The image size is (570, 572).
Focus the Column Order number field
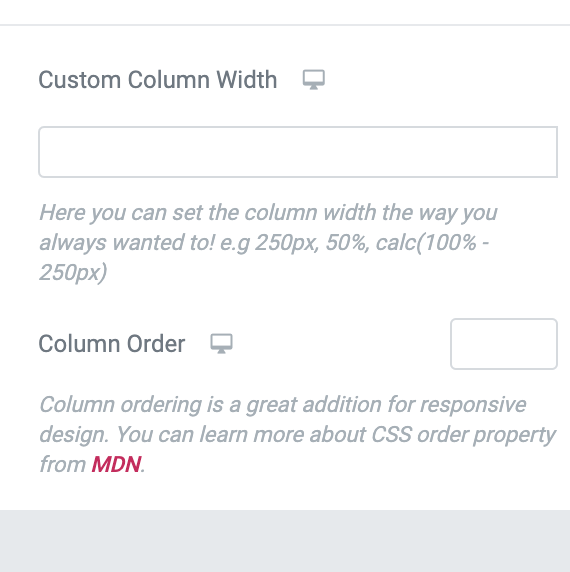504,344
